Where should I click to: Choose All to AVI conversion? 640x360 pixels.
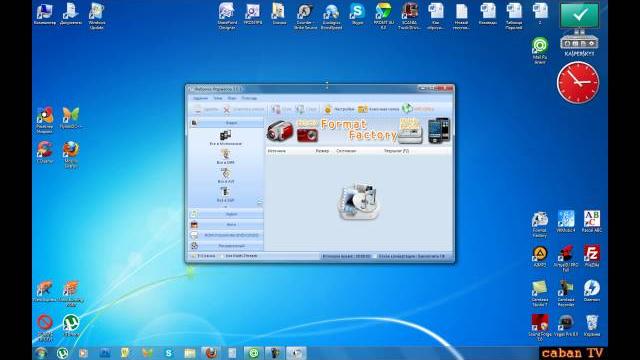(225, 176)
